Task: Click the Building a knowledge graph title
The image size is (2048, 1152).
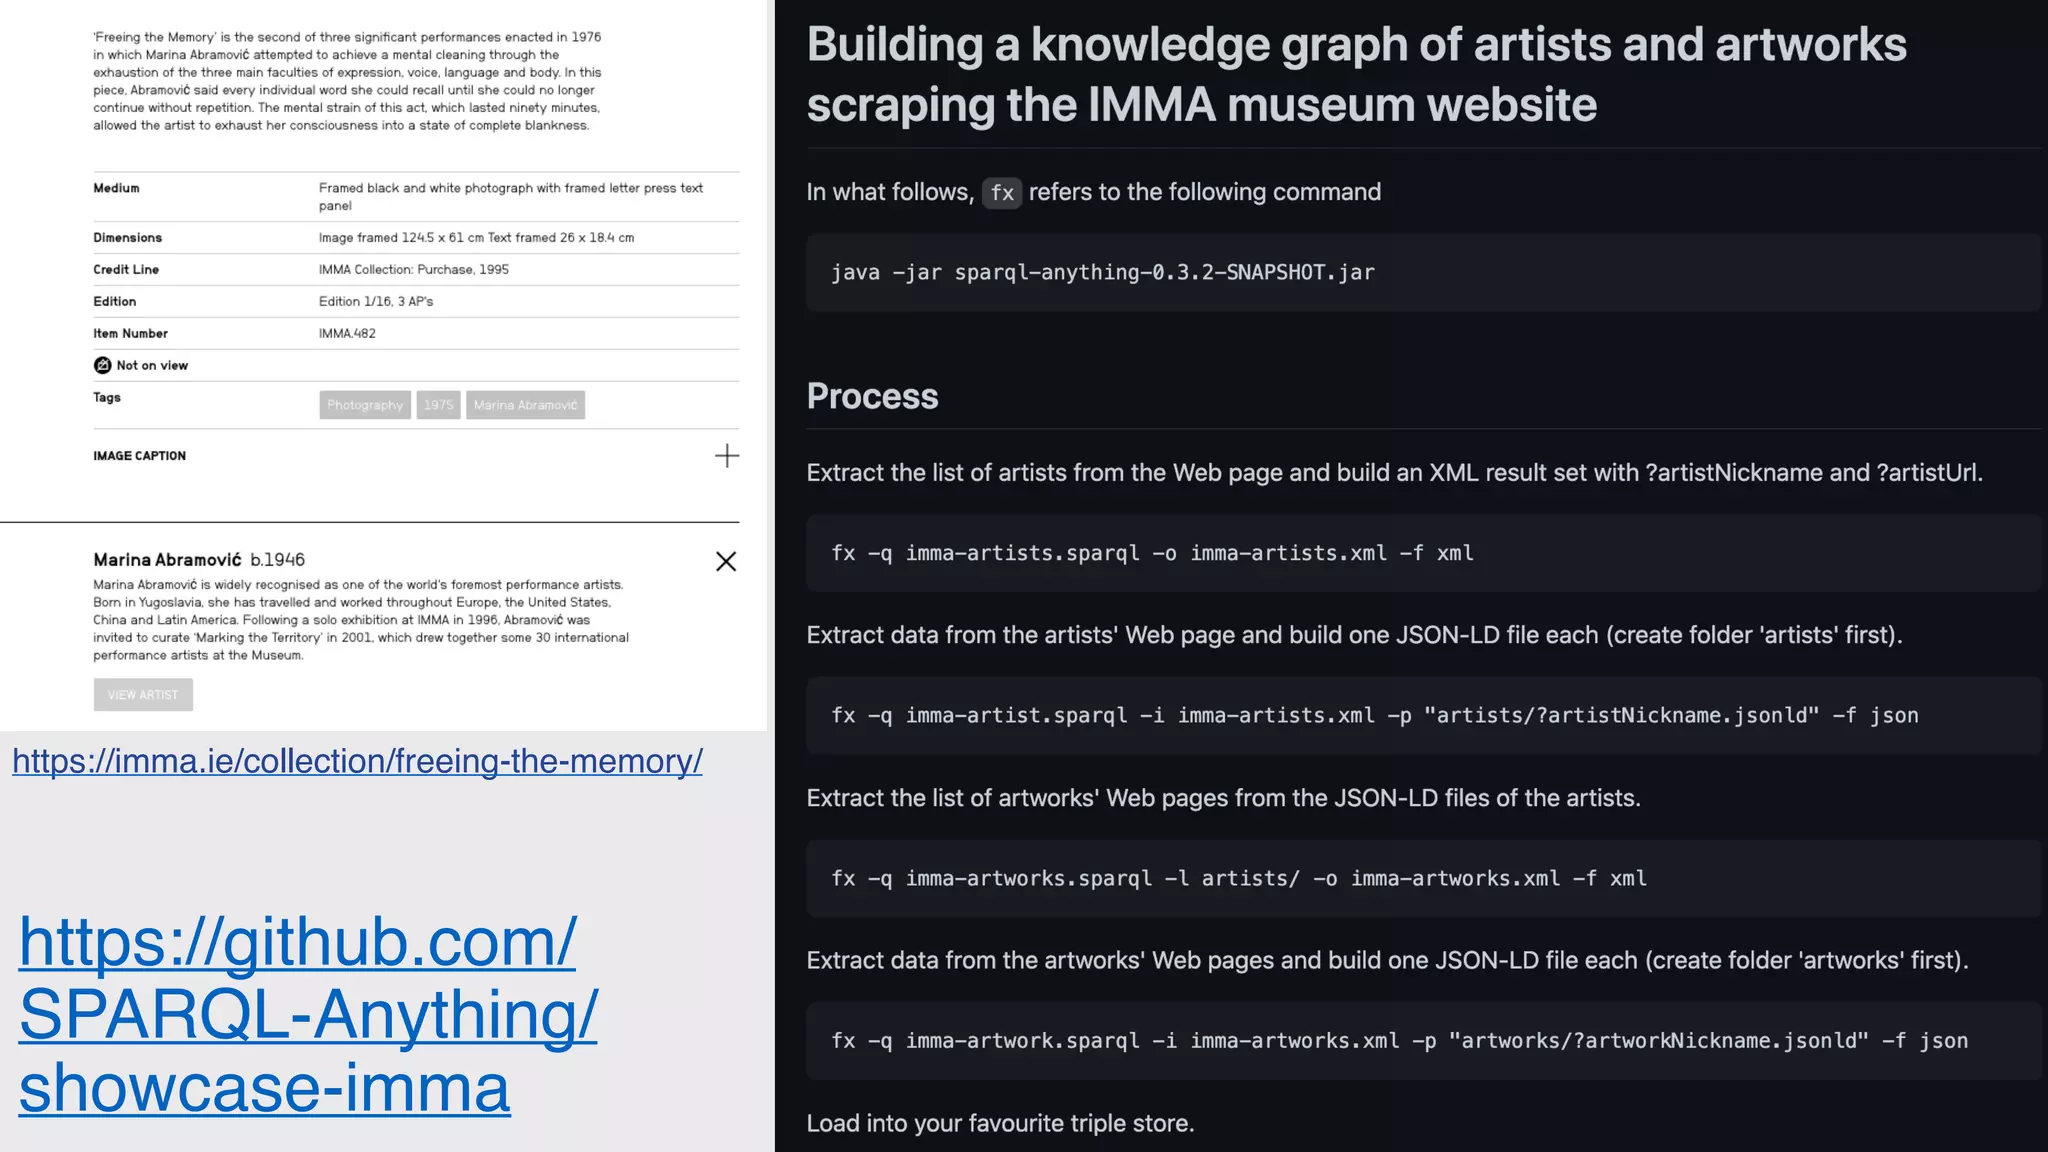Action: click(x=1357, y=74)
